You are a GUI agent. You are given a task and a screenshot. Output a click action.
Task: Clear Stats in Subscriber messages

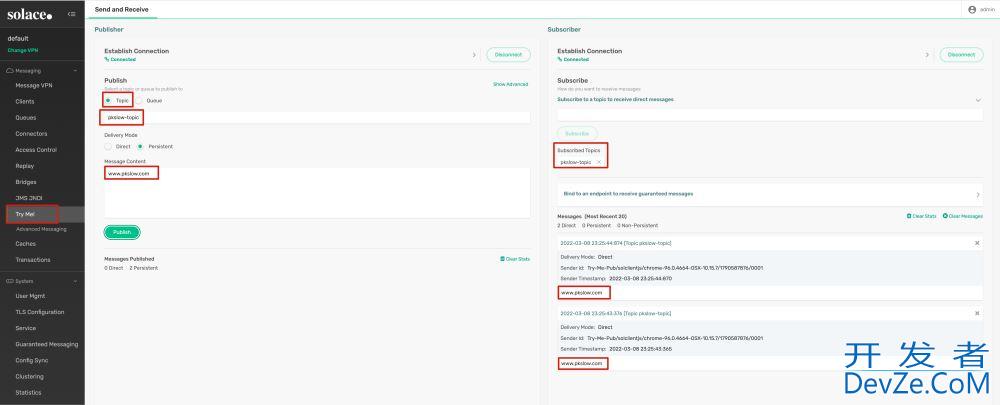coord(922,216)
